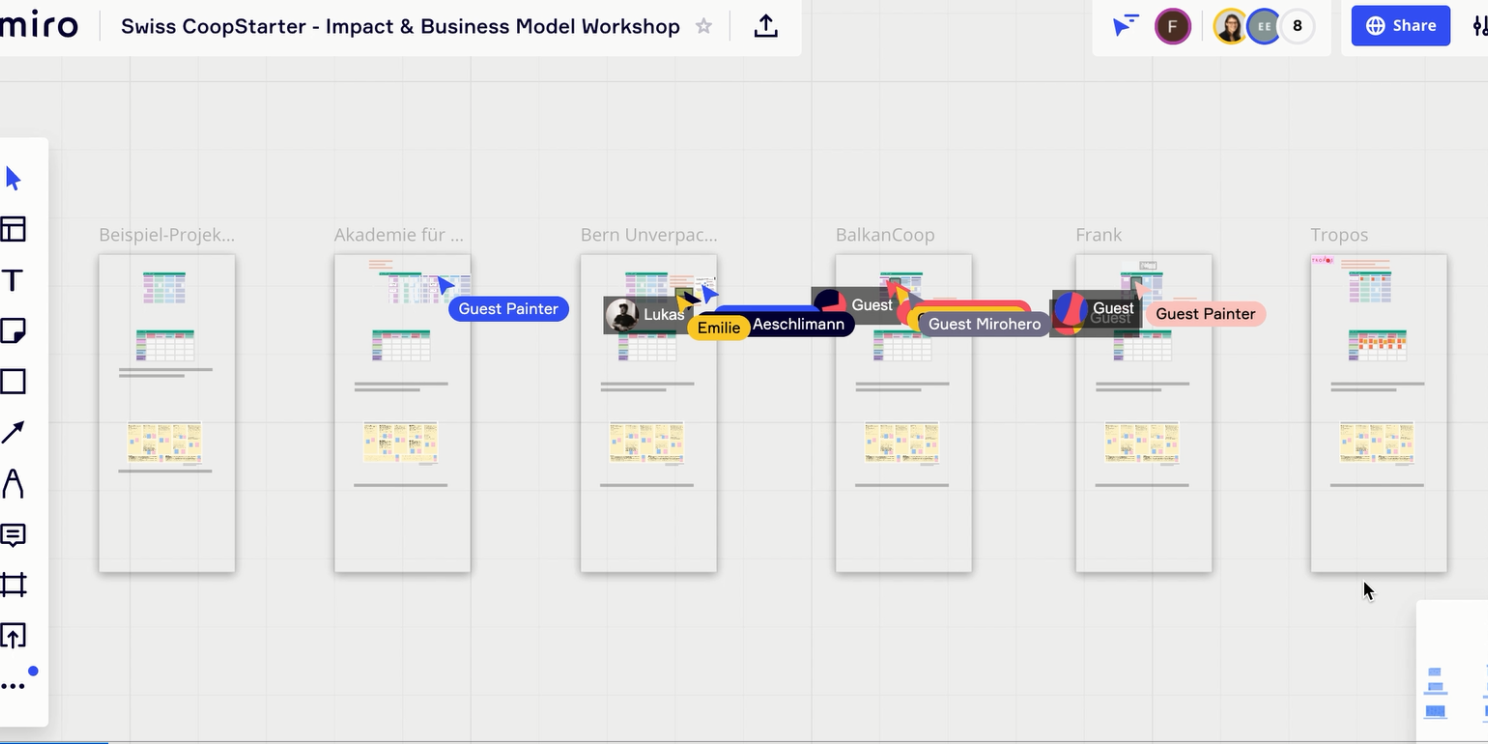The width and height of the screenshot is (1488, 744).
Task: Expand more tools with three dots
Action: (13, 686)
